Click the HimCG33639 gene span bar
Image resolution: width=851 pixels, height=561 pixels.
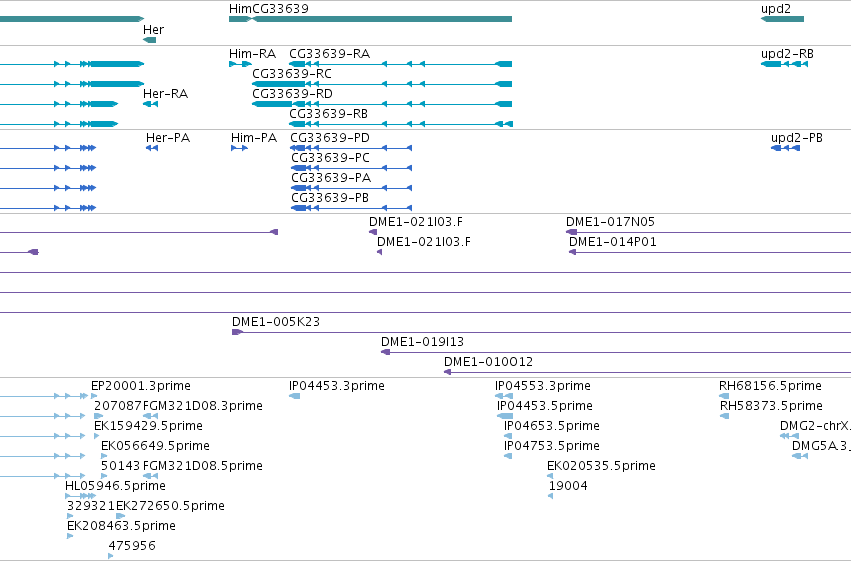click(370, 19)
